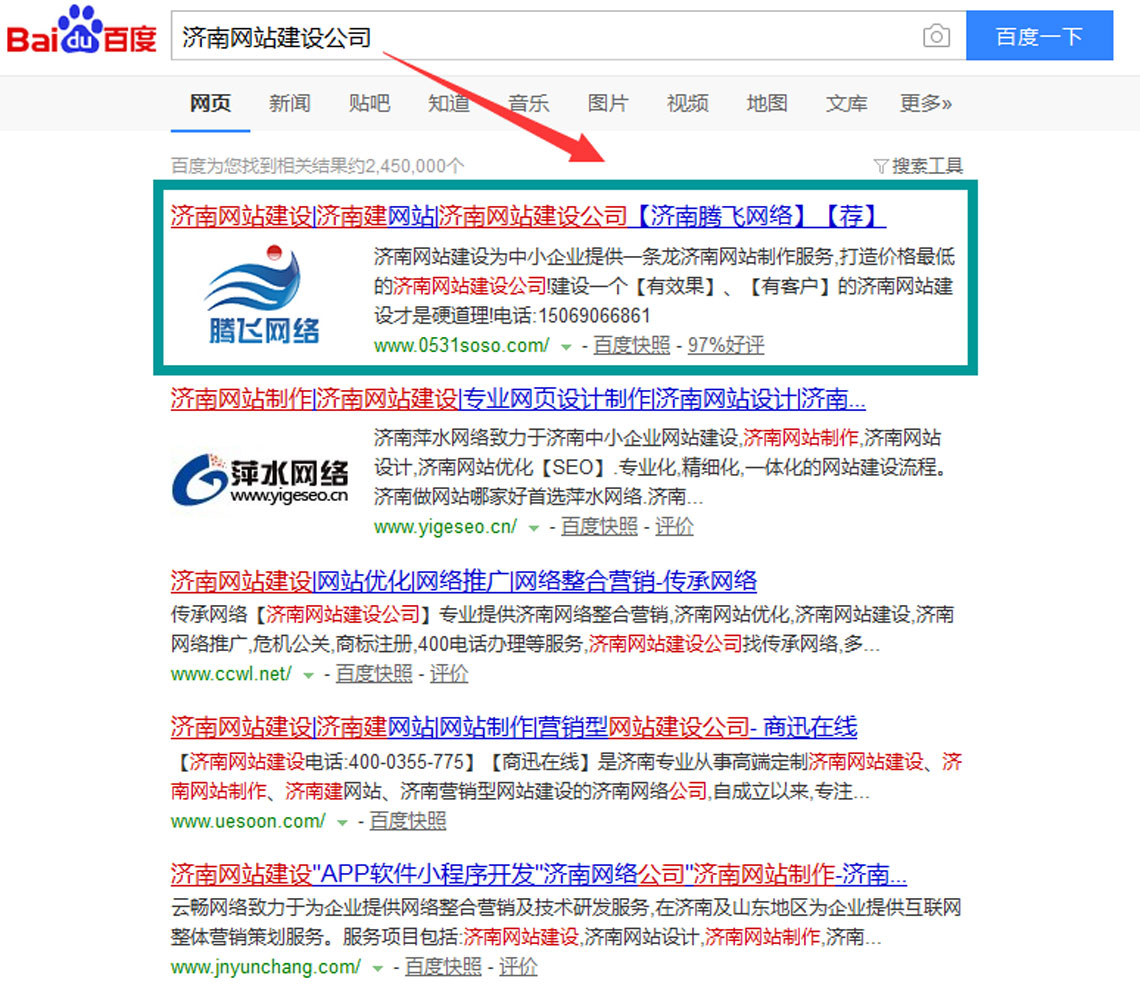This screenshot has height=991, width=1140.
Task: Switch to the 贴吧 tab
Action: coord(369,103)
